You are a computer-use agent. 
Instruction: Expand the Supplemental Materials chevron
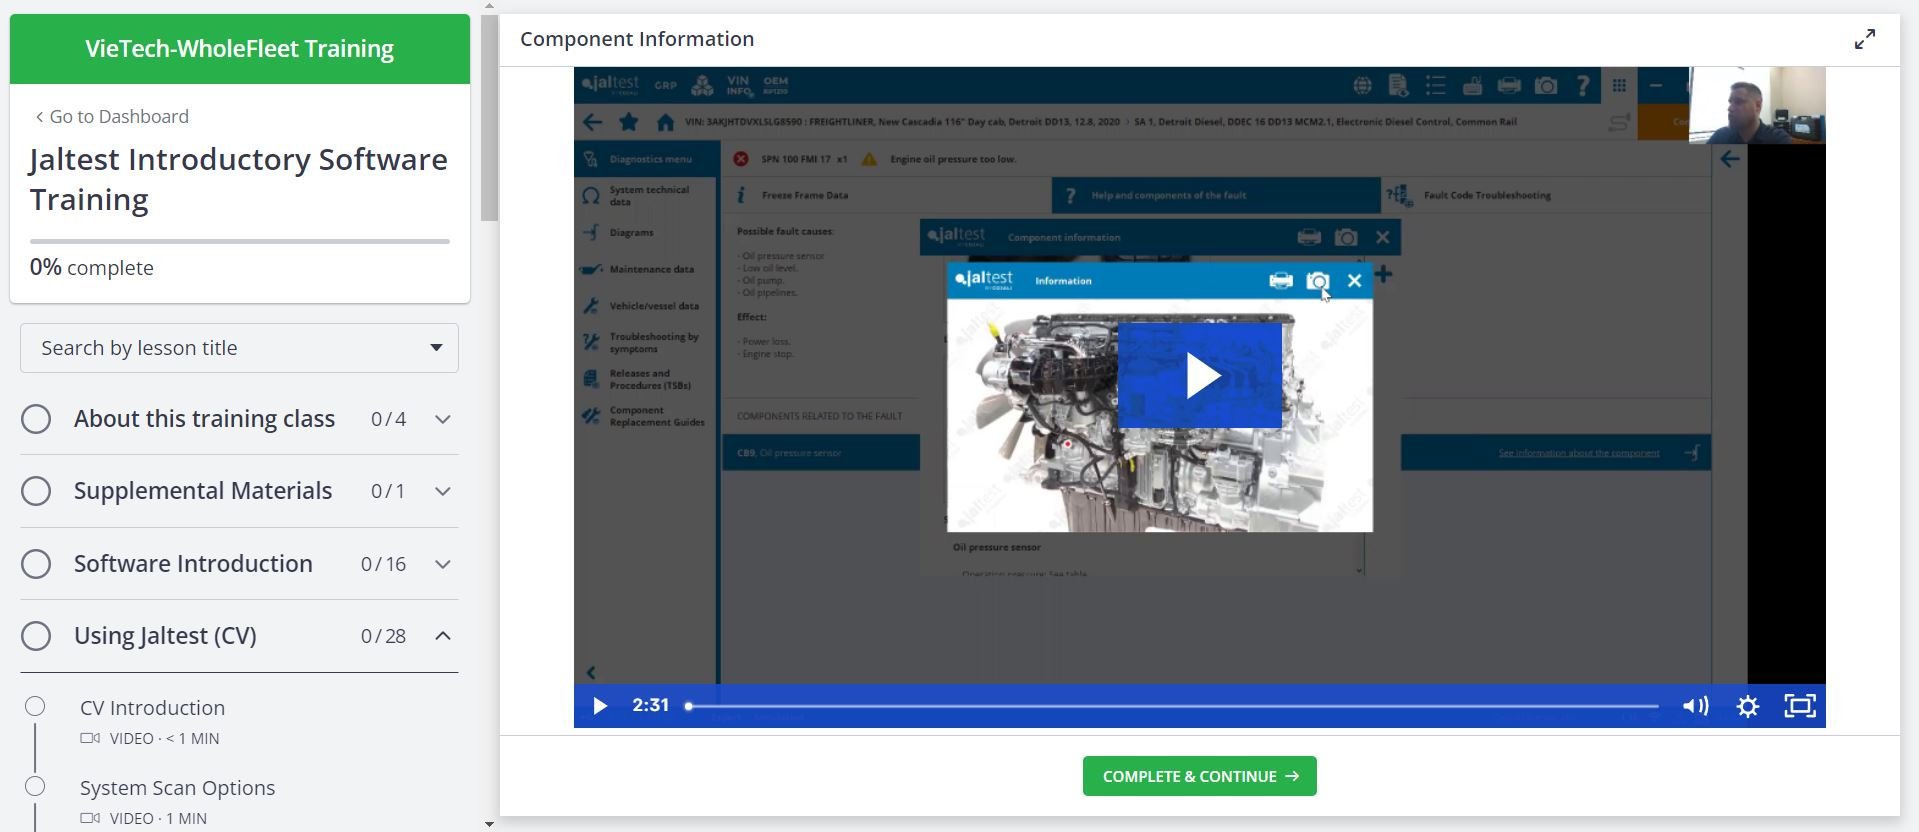(443, 491)
